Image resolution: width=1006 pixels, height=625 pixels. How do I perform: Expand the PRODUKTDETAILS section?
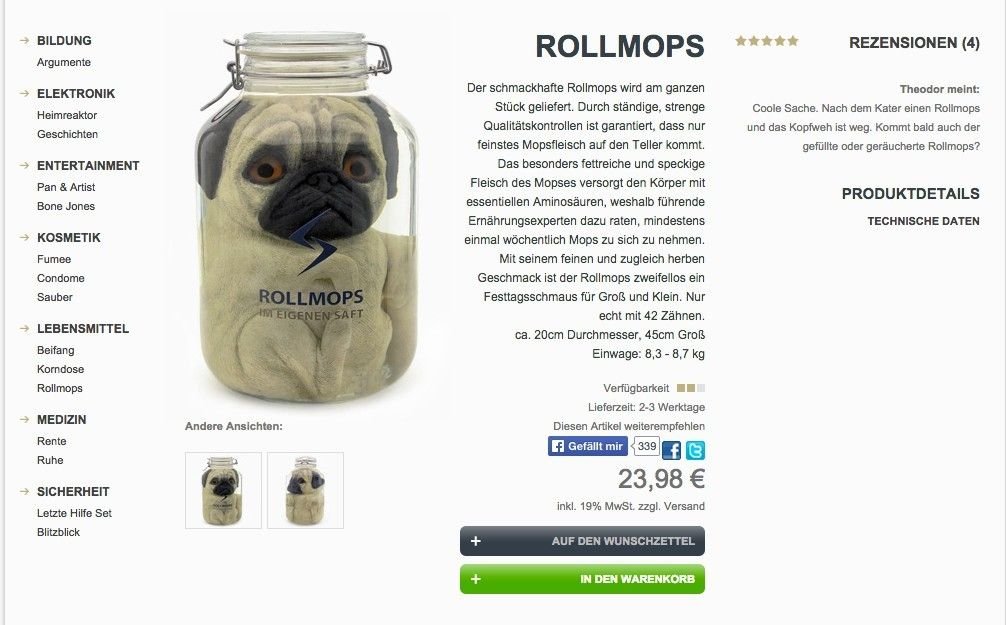pyautogui.click(x=910, y=194)
